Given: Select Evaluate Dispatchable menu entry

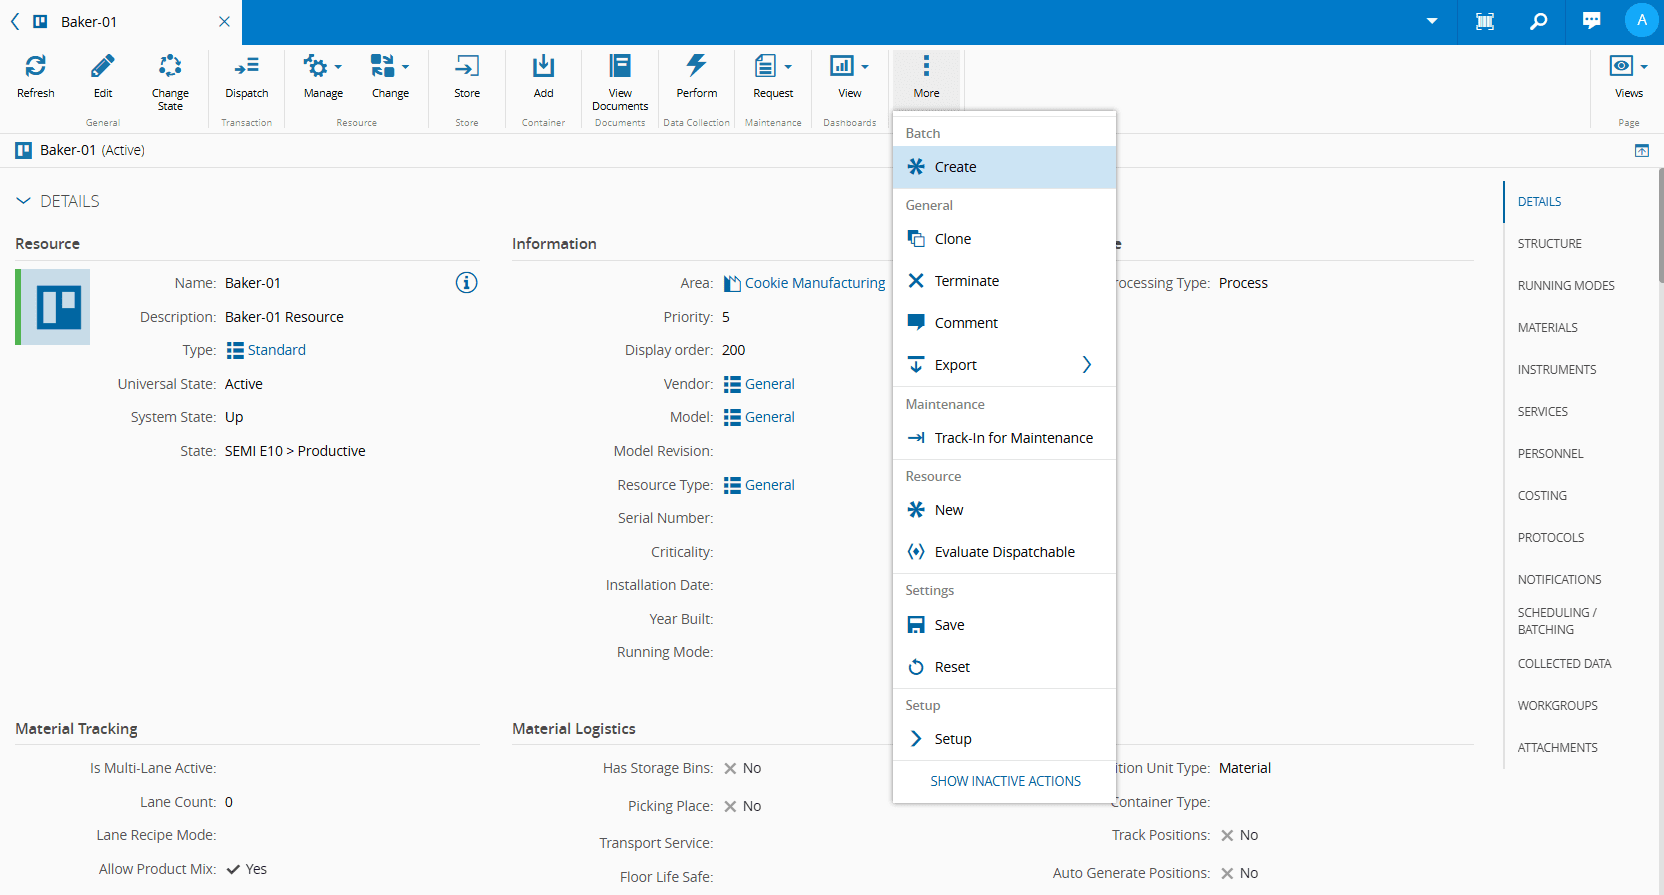Looking at the screenshot, I should 1003,552.
